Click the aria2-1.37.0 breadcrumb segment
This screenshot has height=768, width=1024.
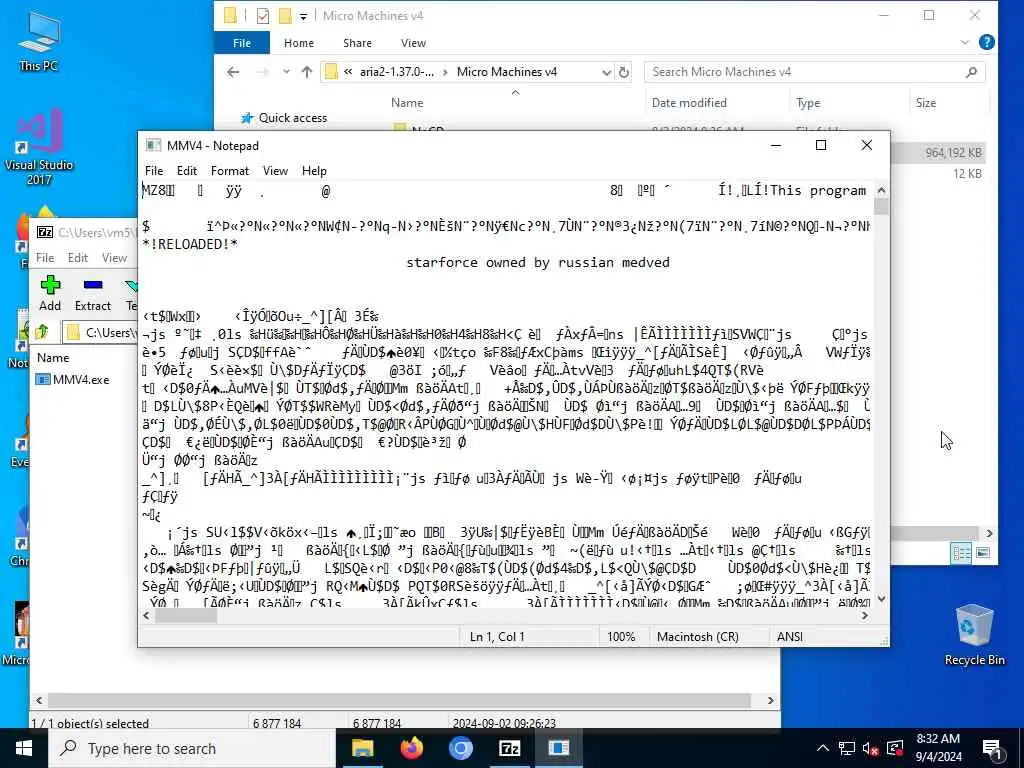(x=396, y=72)
